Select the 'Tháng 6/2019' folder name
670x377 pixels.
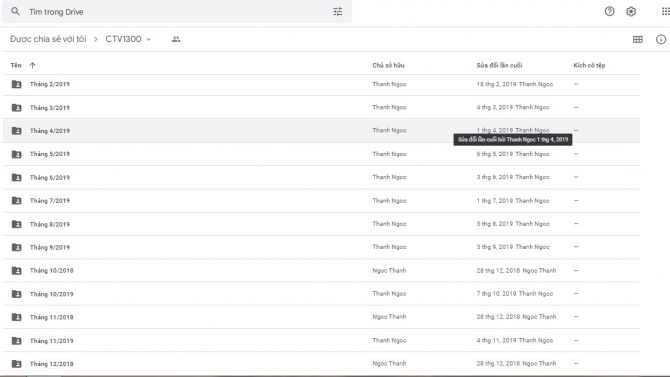click(50, 177)
